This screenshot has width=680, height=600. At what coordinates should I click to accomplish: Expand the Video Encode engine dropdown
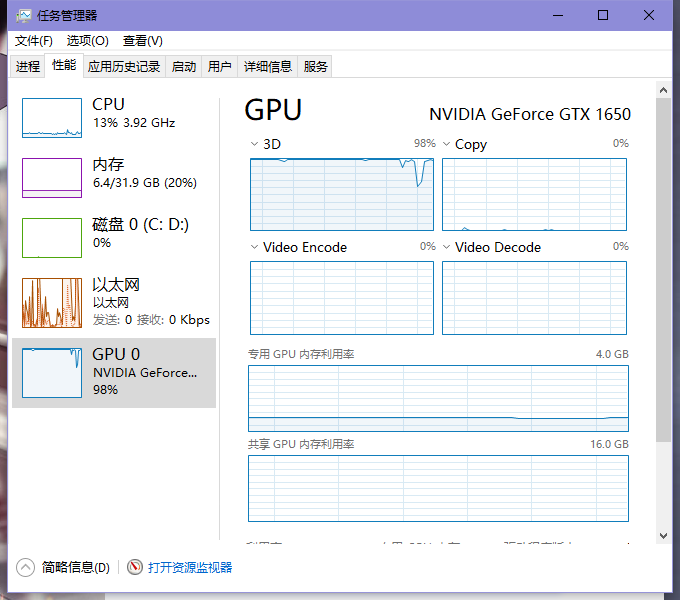[x=255, y=247]
